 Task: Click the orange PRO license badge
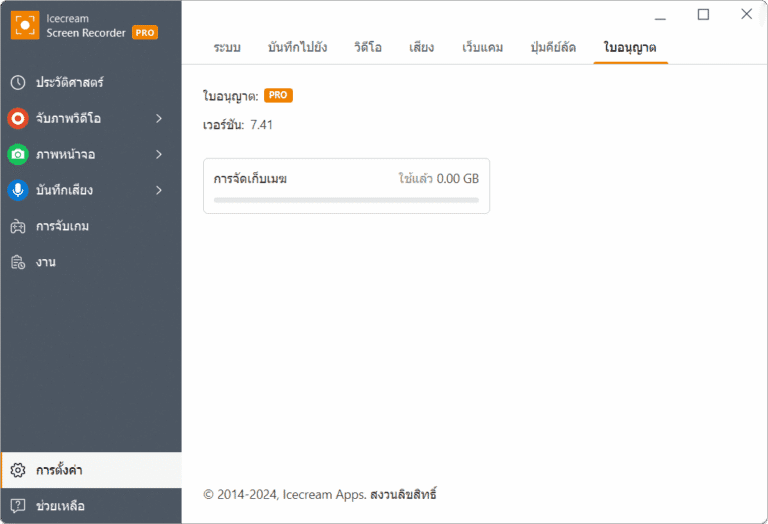(x=278, y=95)
